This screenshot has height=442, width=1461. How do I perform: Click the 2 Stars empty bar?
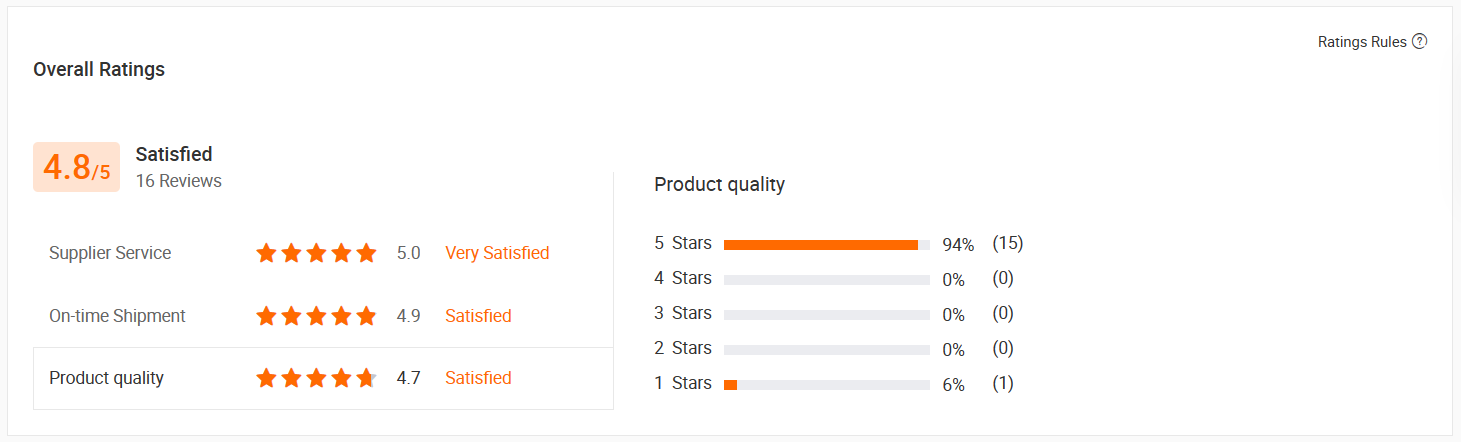(x=826, y=349)
